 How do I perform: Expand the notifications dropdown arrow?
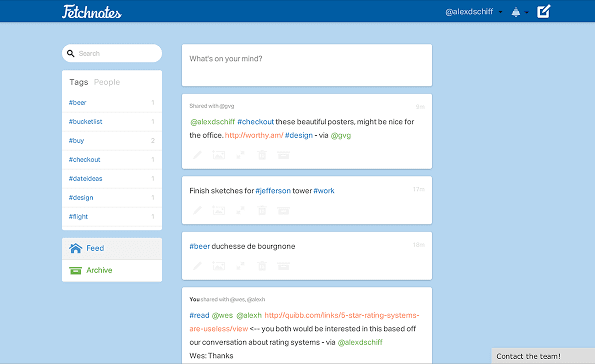click(x=526, y=13)
